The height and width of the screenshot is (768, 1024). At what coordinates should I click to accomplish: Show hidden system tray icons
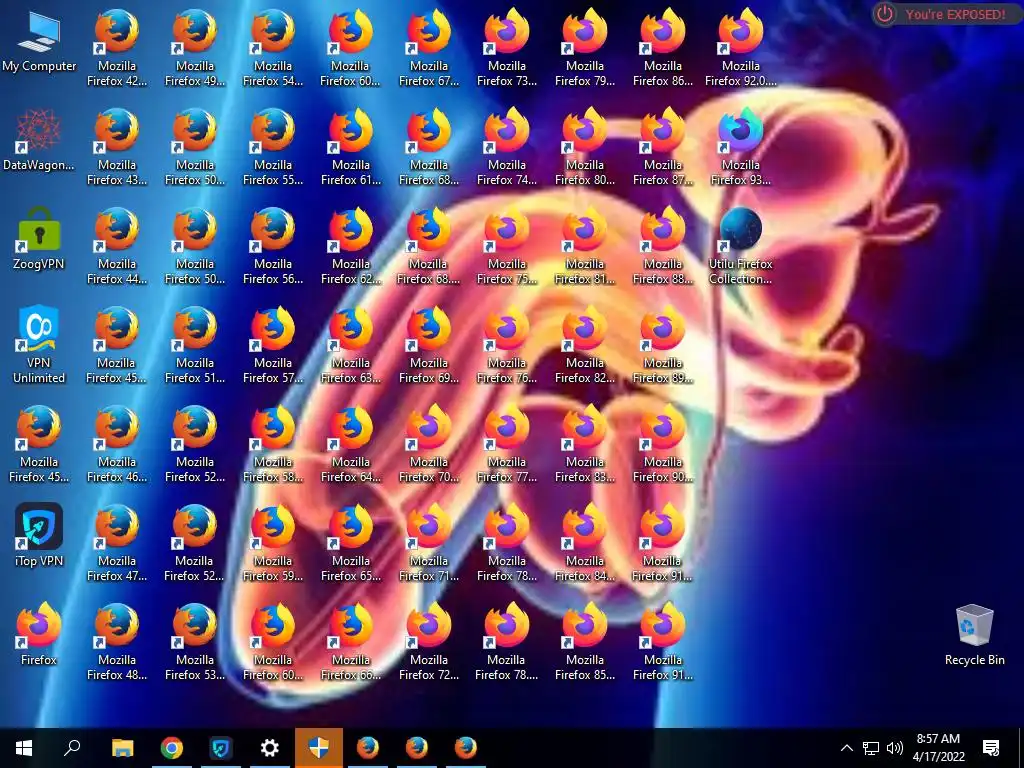[846, 748]
